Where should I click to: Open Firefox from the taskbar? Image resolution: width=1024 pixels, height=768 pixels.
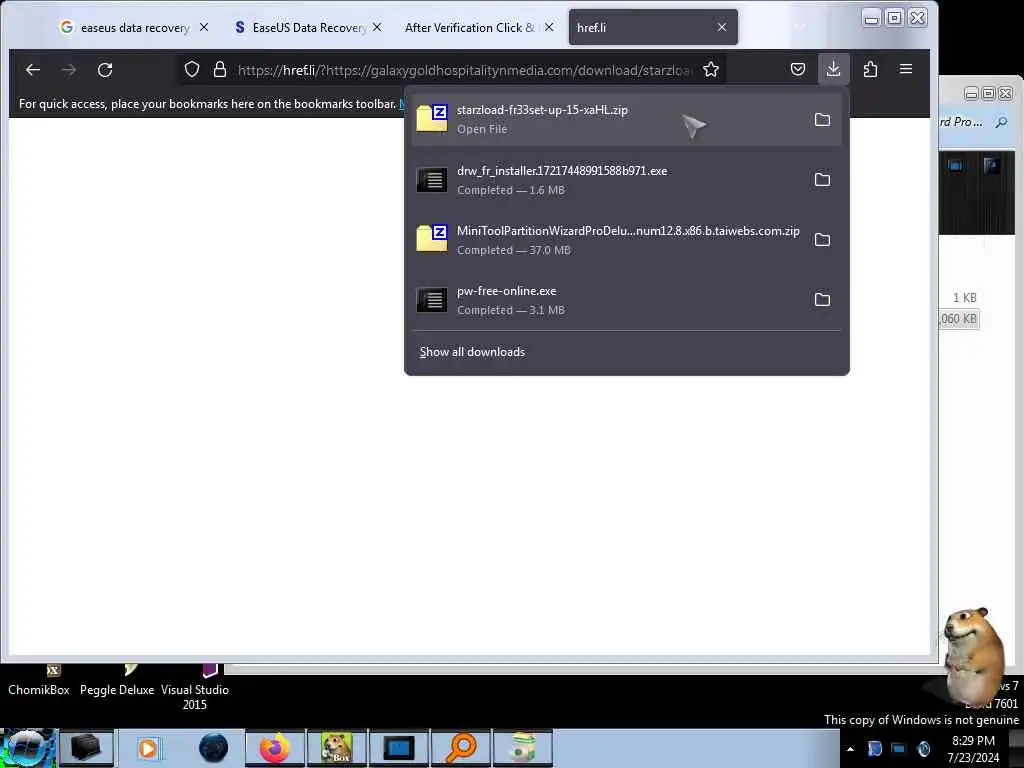[275, 748]
